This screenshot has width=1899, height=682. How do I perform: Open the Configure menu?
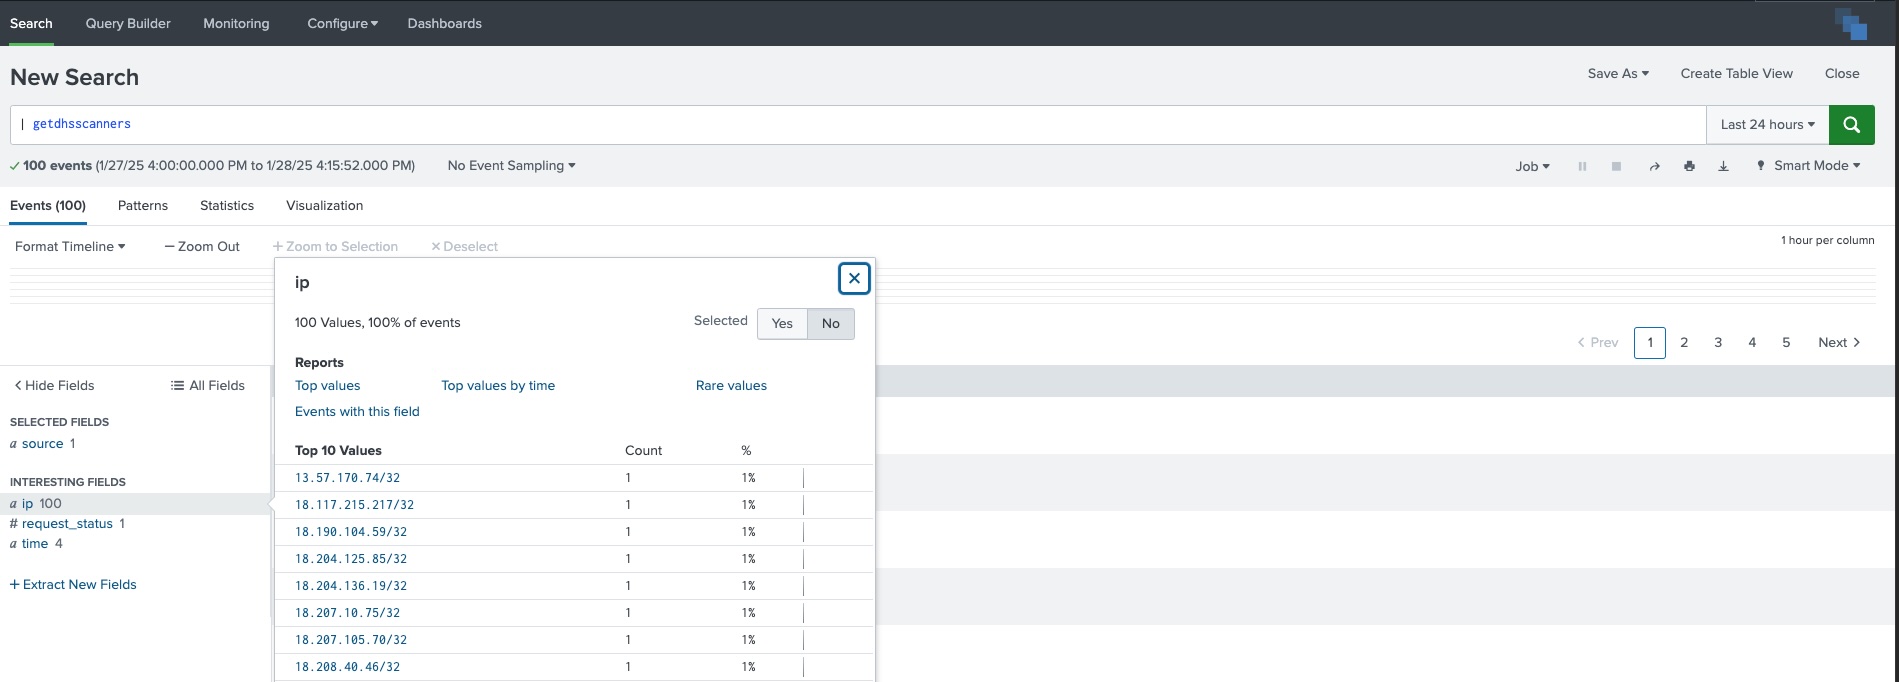(342, 23)
